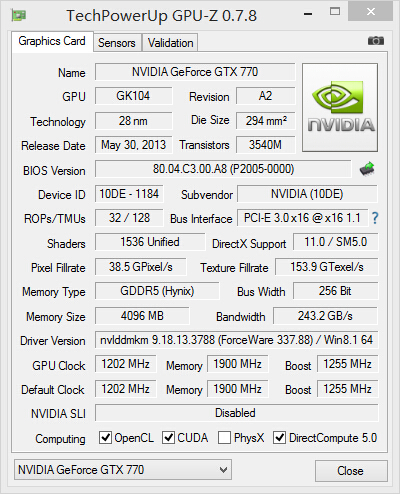
Task: Click the Bus Interface question mark
Action: point(375,218)
